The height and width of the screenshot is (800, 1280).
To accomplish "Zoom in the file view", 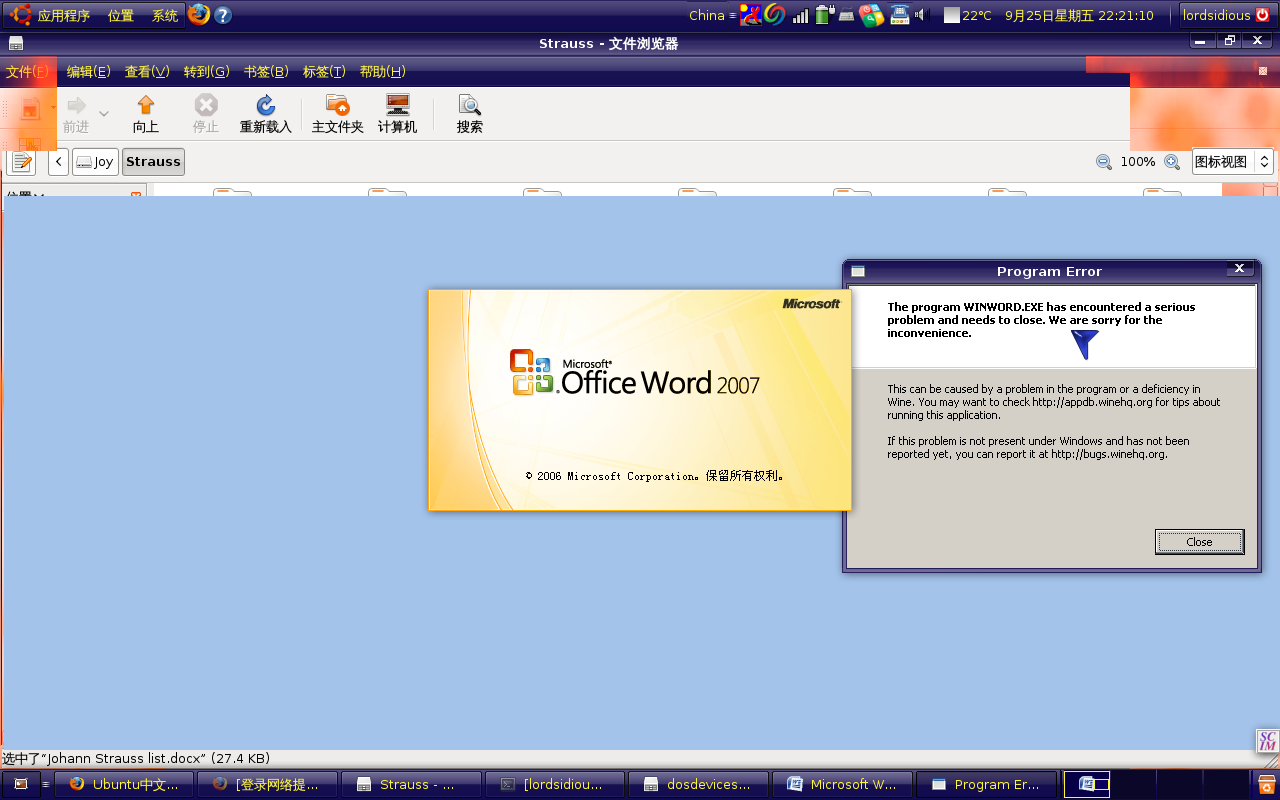I will click(x=1172, y=162).
